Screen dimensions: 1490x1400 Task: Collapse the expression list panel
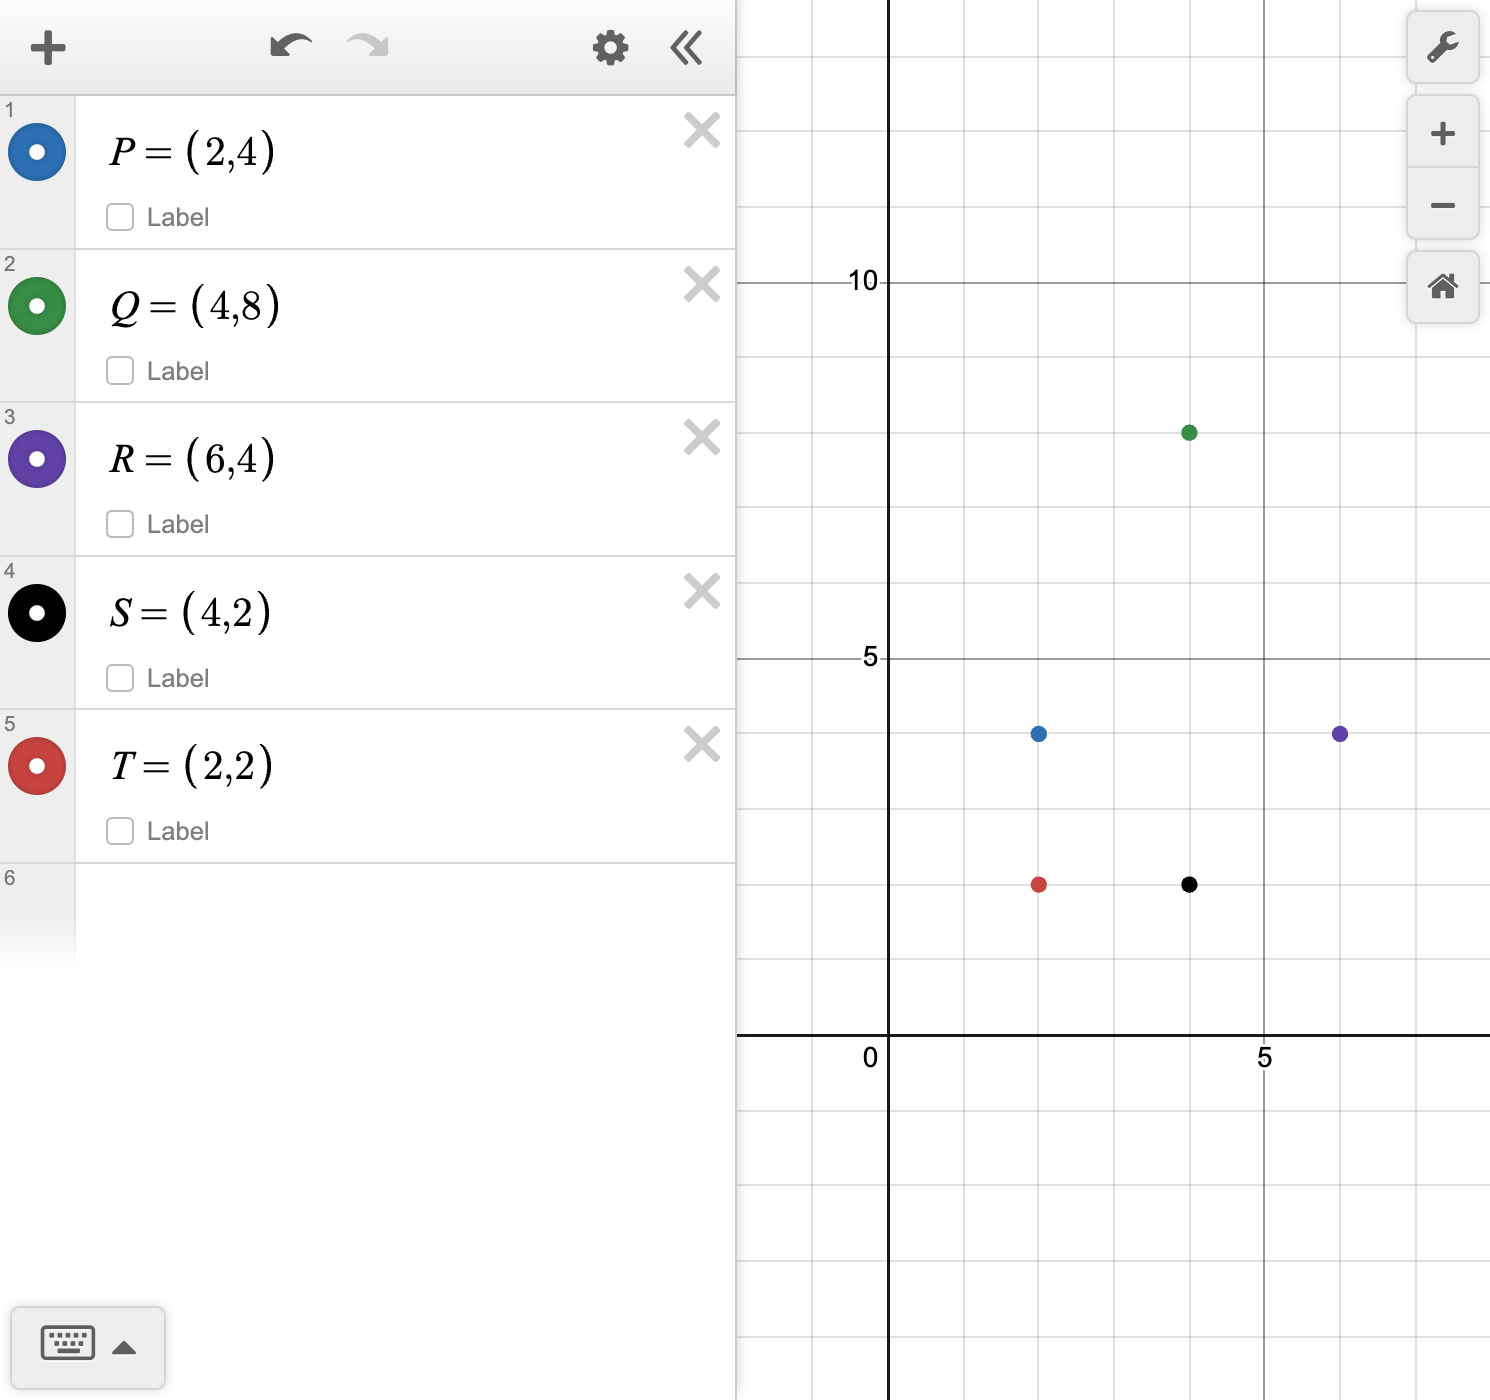click(687, 47)
